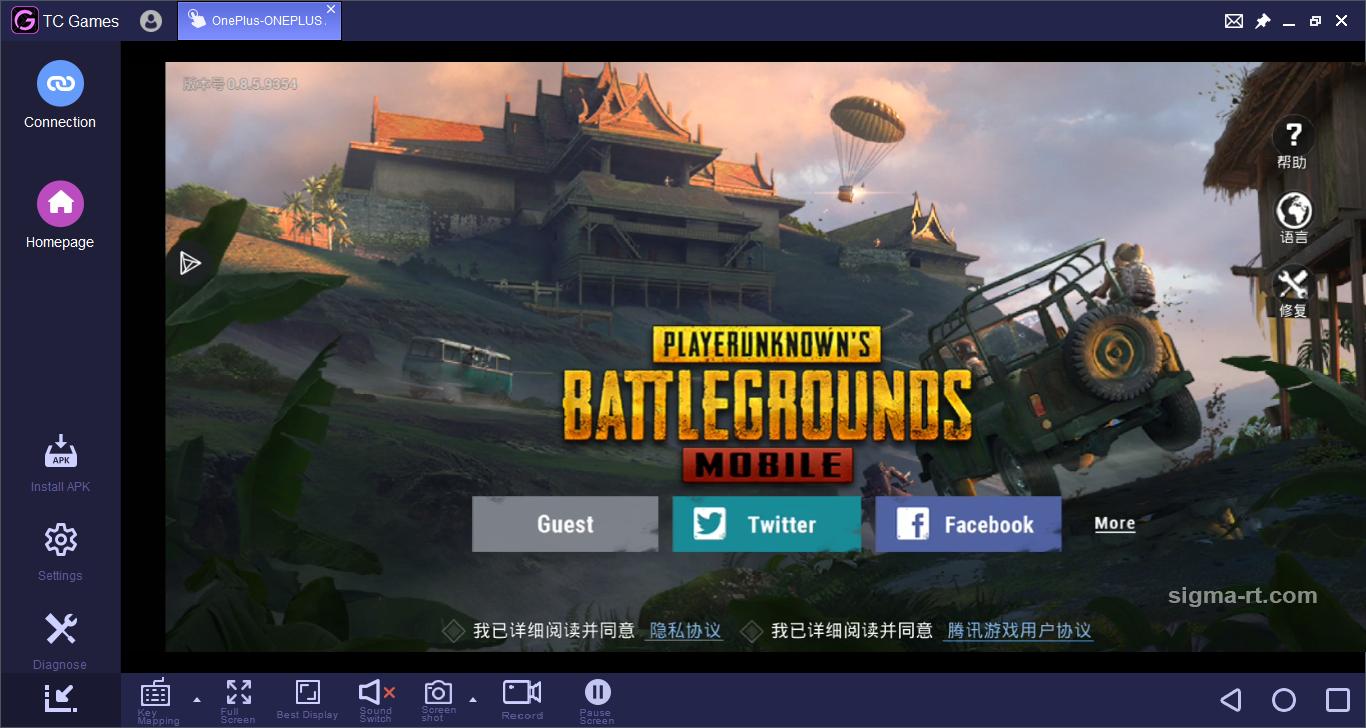Tap the Android home circle button
The width and height of the screenshot is (1366, 728).
coord(1284,700)
